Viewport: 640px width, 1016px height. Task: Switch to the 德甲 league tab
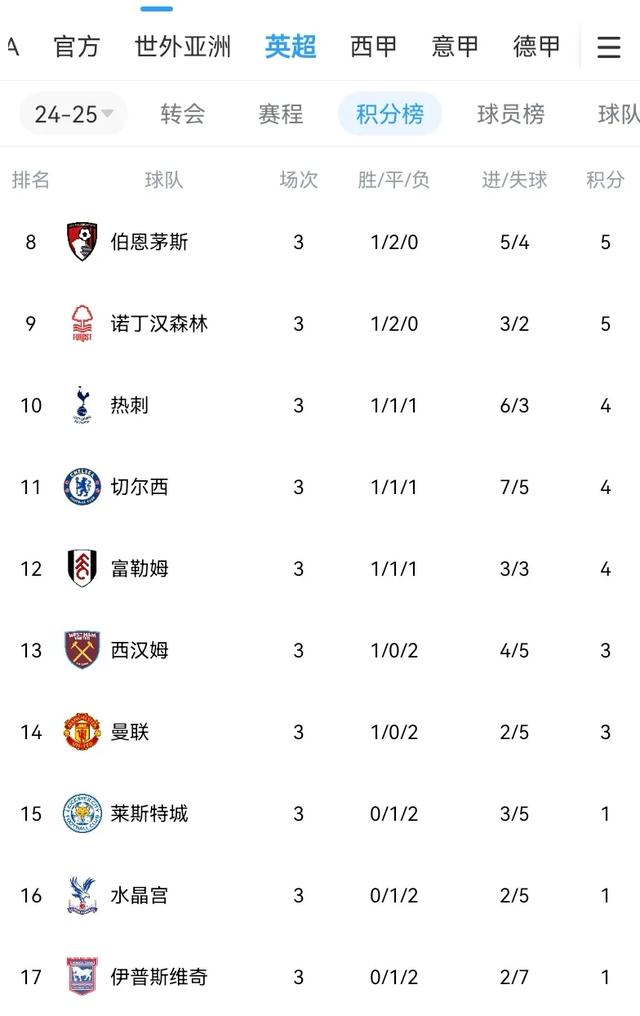click(x=536, y=47)
